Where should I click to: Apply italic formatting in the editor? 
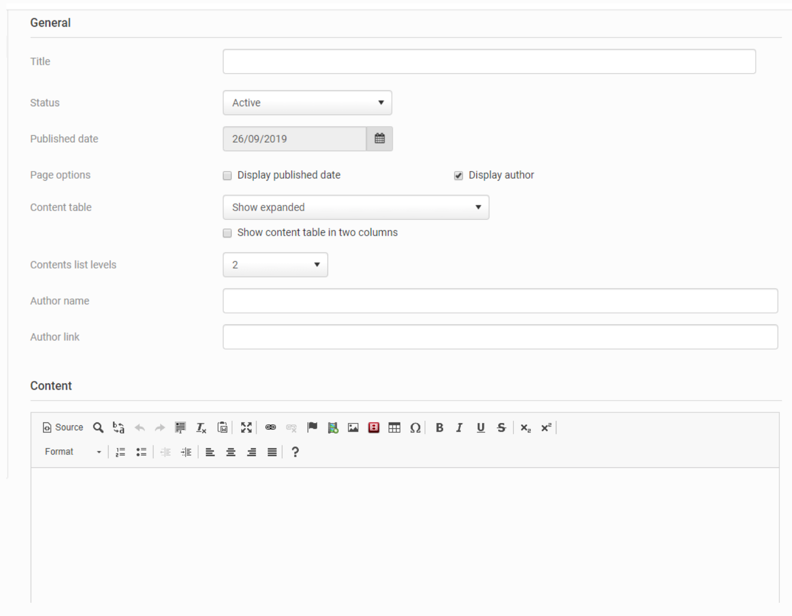(459, 427)
